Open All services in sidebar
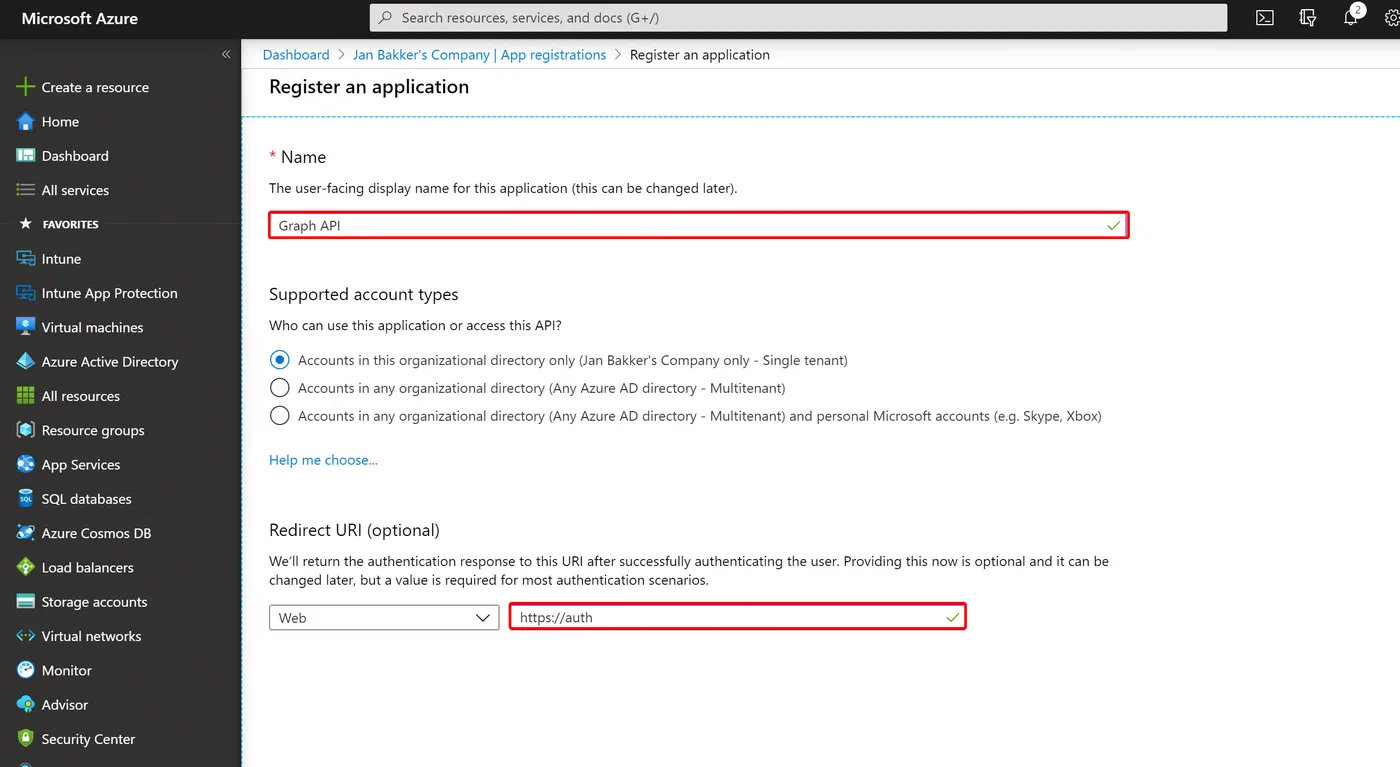The height and width of the screenshot is (767, 1400). pos(75,190)
